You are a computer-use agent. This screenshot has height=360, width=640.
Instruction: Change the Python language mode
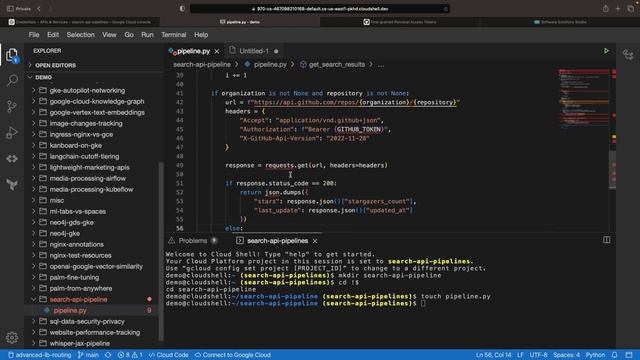point(595,355)
